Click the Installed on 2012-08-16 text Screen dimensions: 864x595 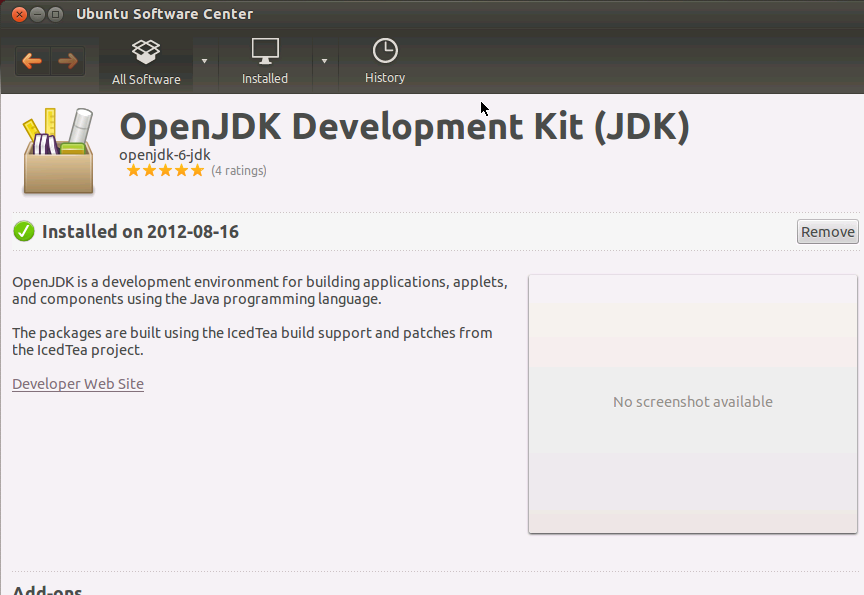pyautogui.click(x=141, y=232)
